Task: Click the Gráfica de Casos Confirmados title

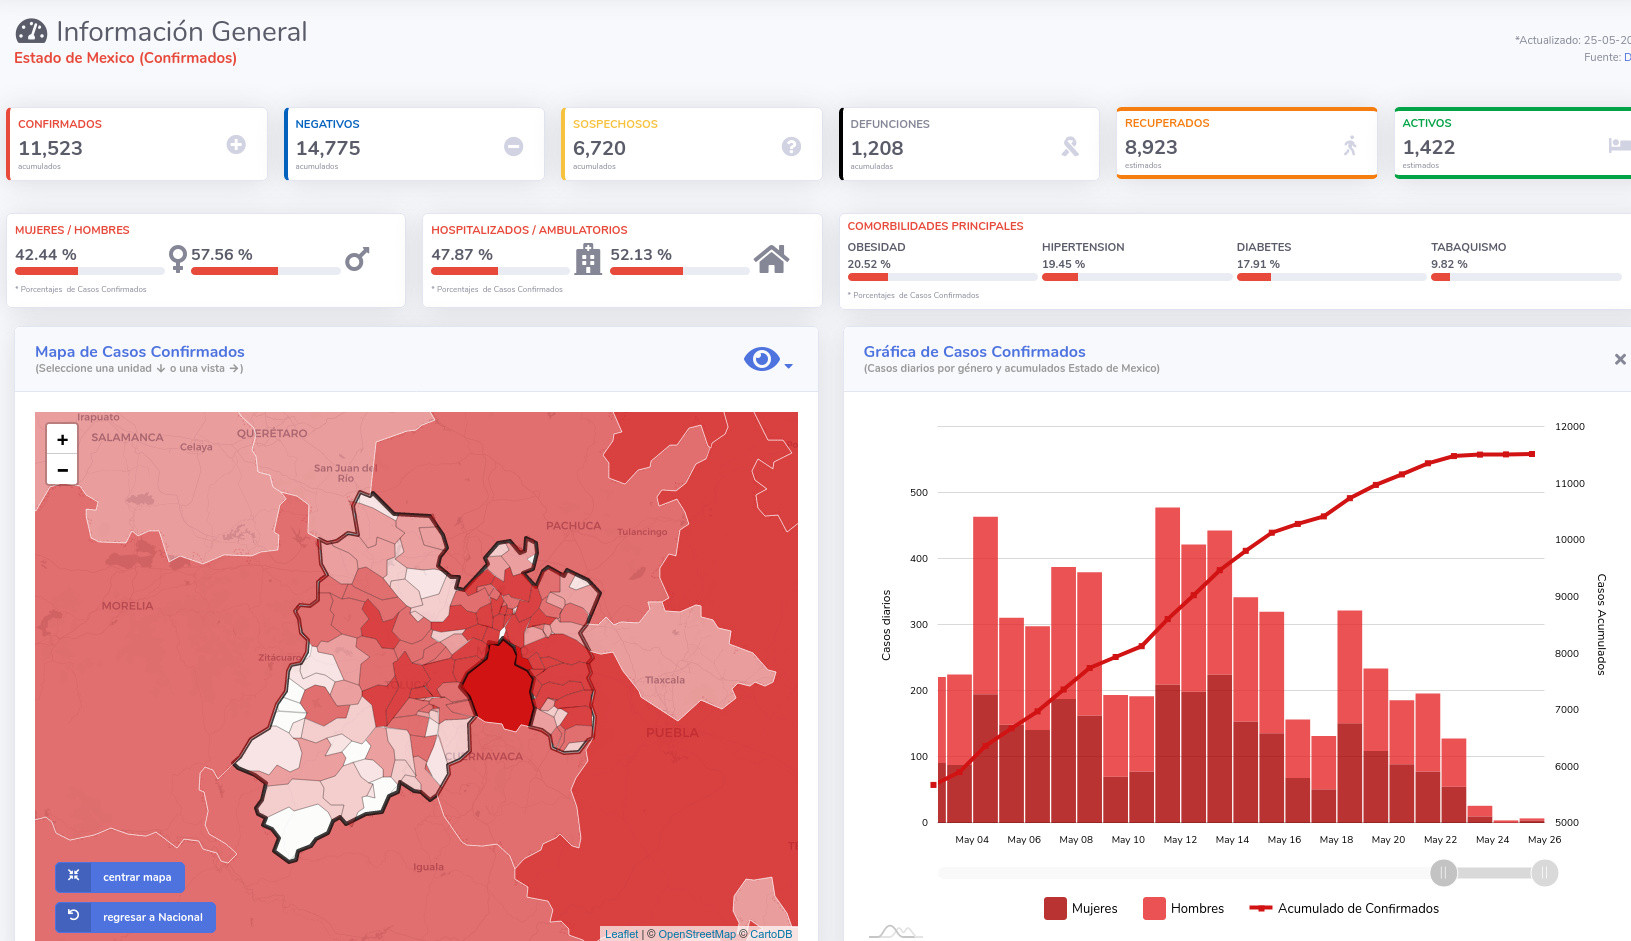Action: click(x=974, y=352)
